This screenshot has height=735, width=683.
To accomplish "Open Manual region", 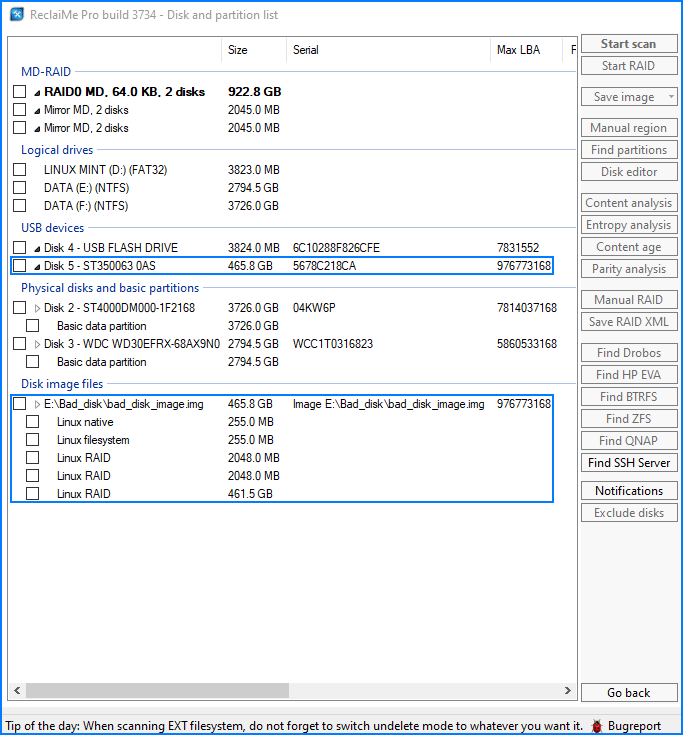I will (x=629, y=128).
